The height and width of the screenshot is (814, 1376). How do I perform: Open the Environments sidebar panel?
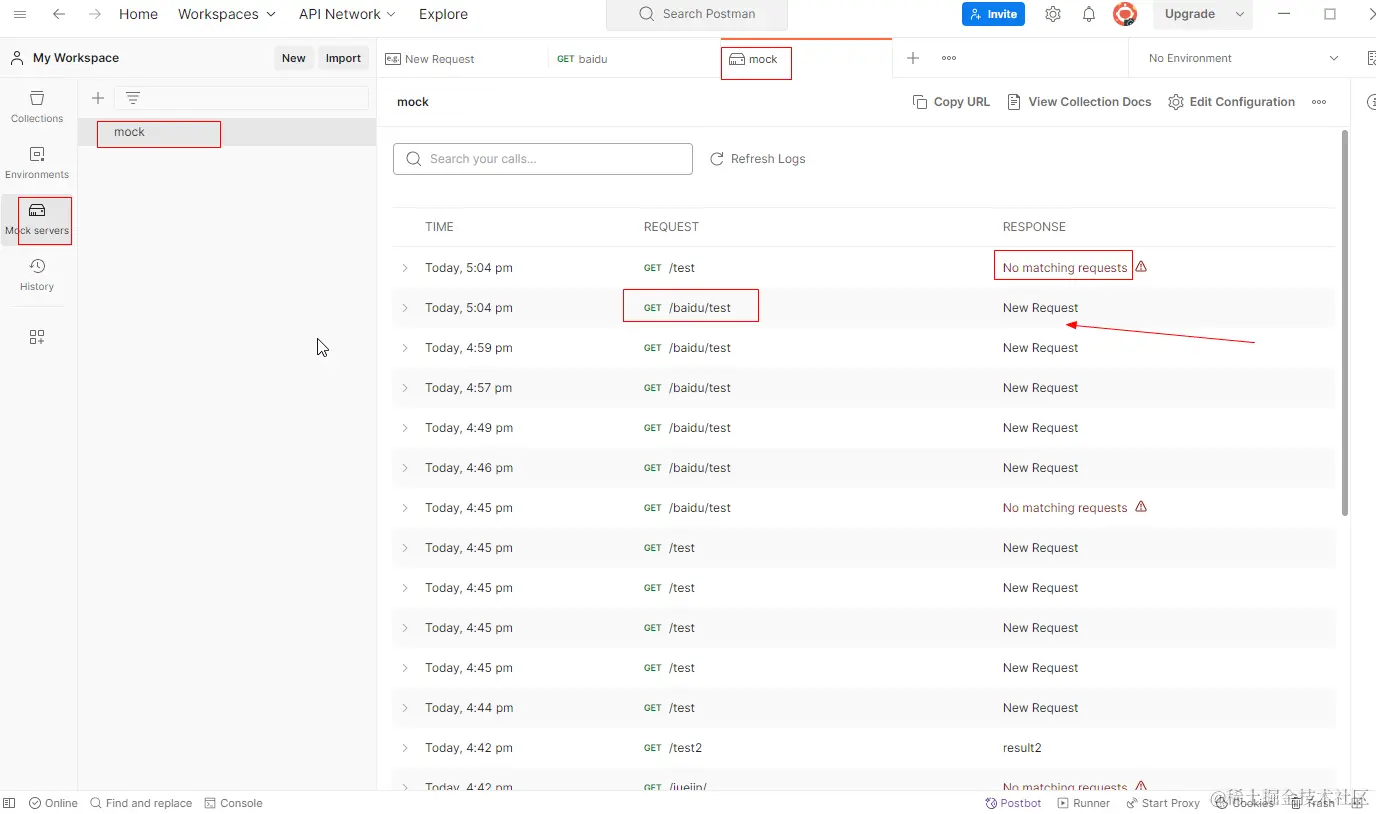pyautogui.click(x=37, y=162)
